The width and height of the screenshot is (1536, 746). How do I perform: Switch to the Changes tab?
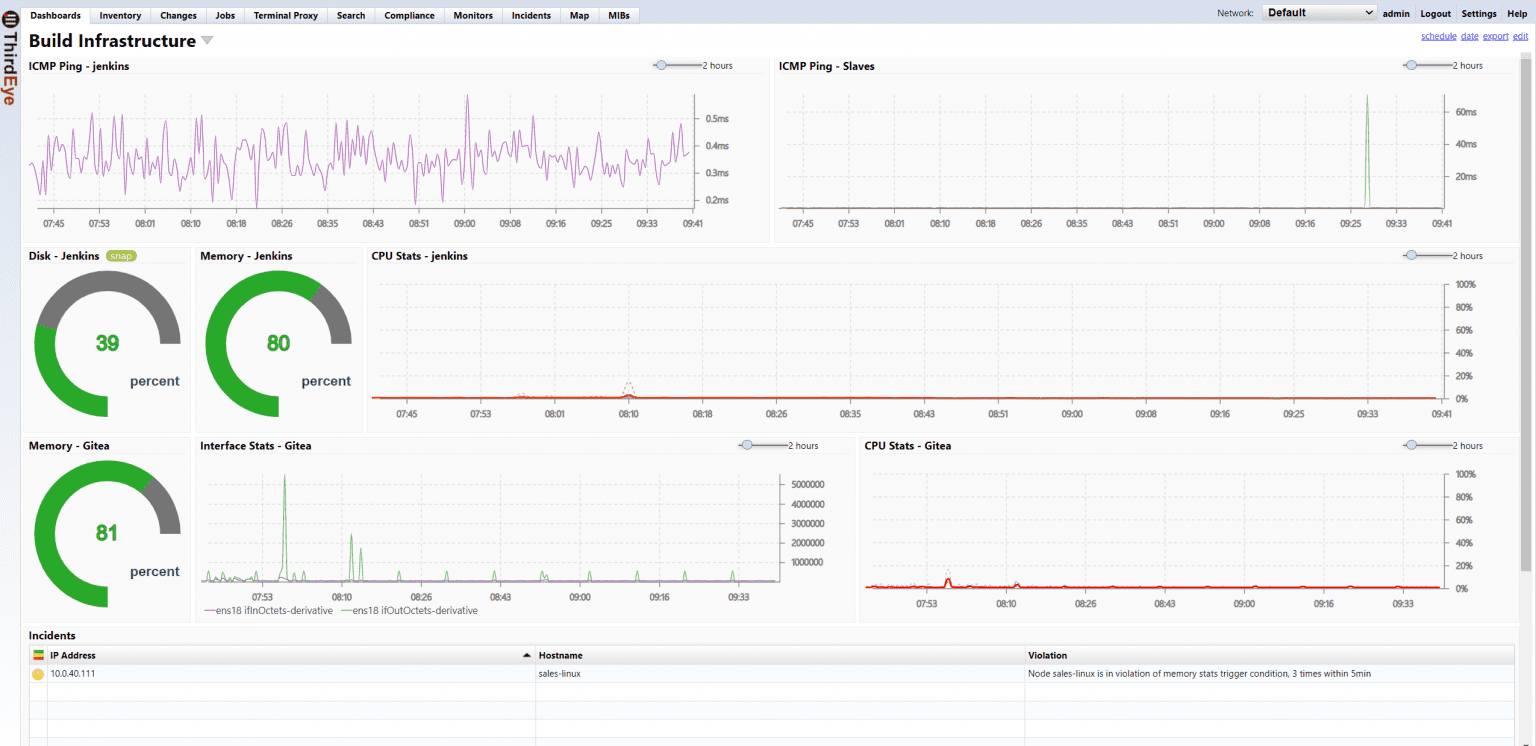(x=178, y=15)
